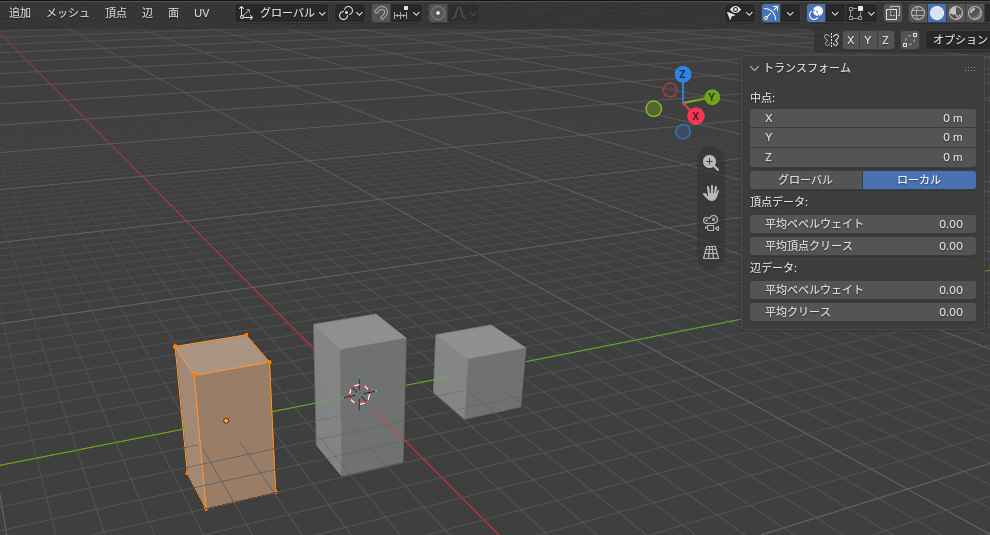Click the negative X red circle on the navigation gizmo
This screenshot has width=990, height=535.
click(x=670, y=90)
